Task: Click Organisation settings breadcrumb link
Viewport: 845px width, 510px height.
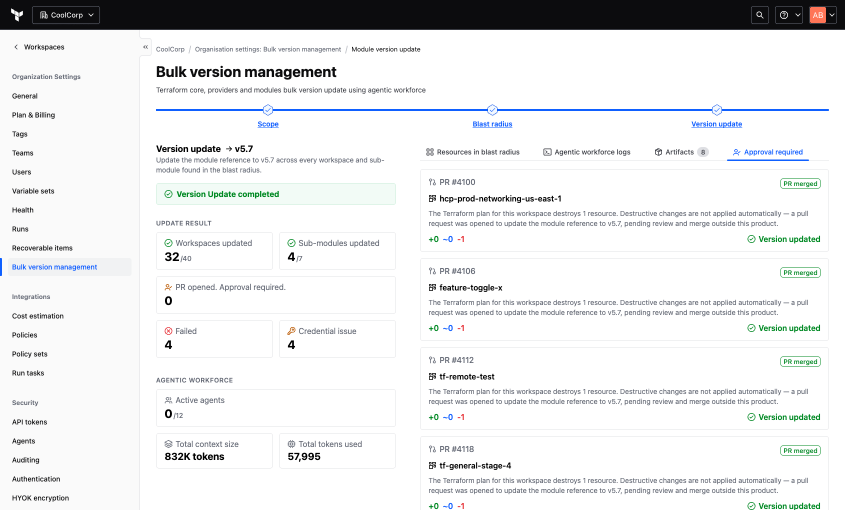Action: pyautogui.click(x=268, y=49)
